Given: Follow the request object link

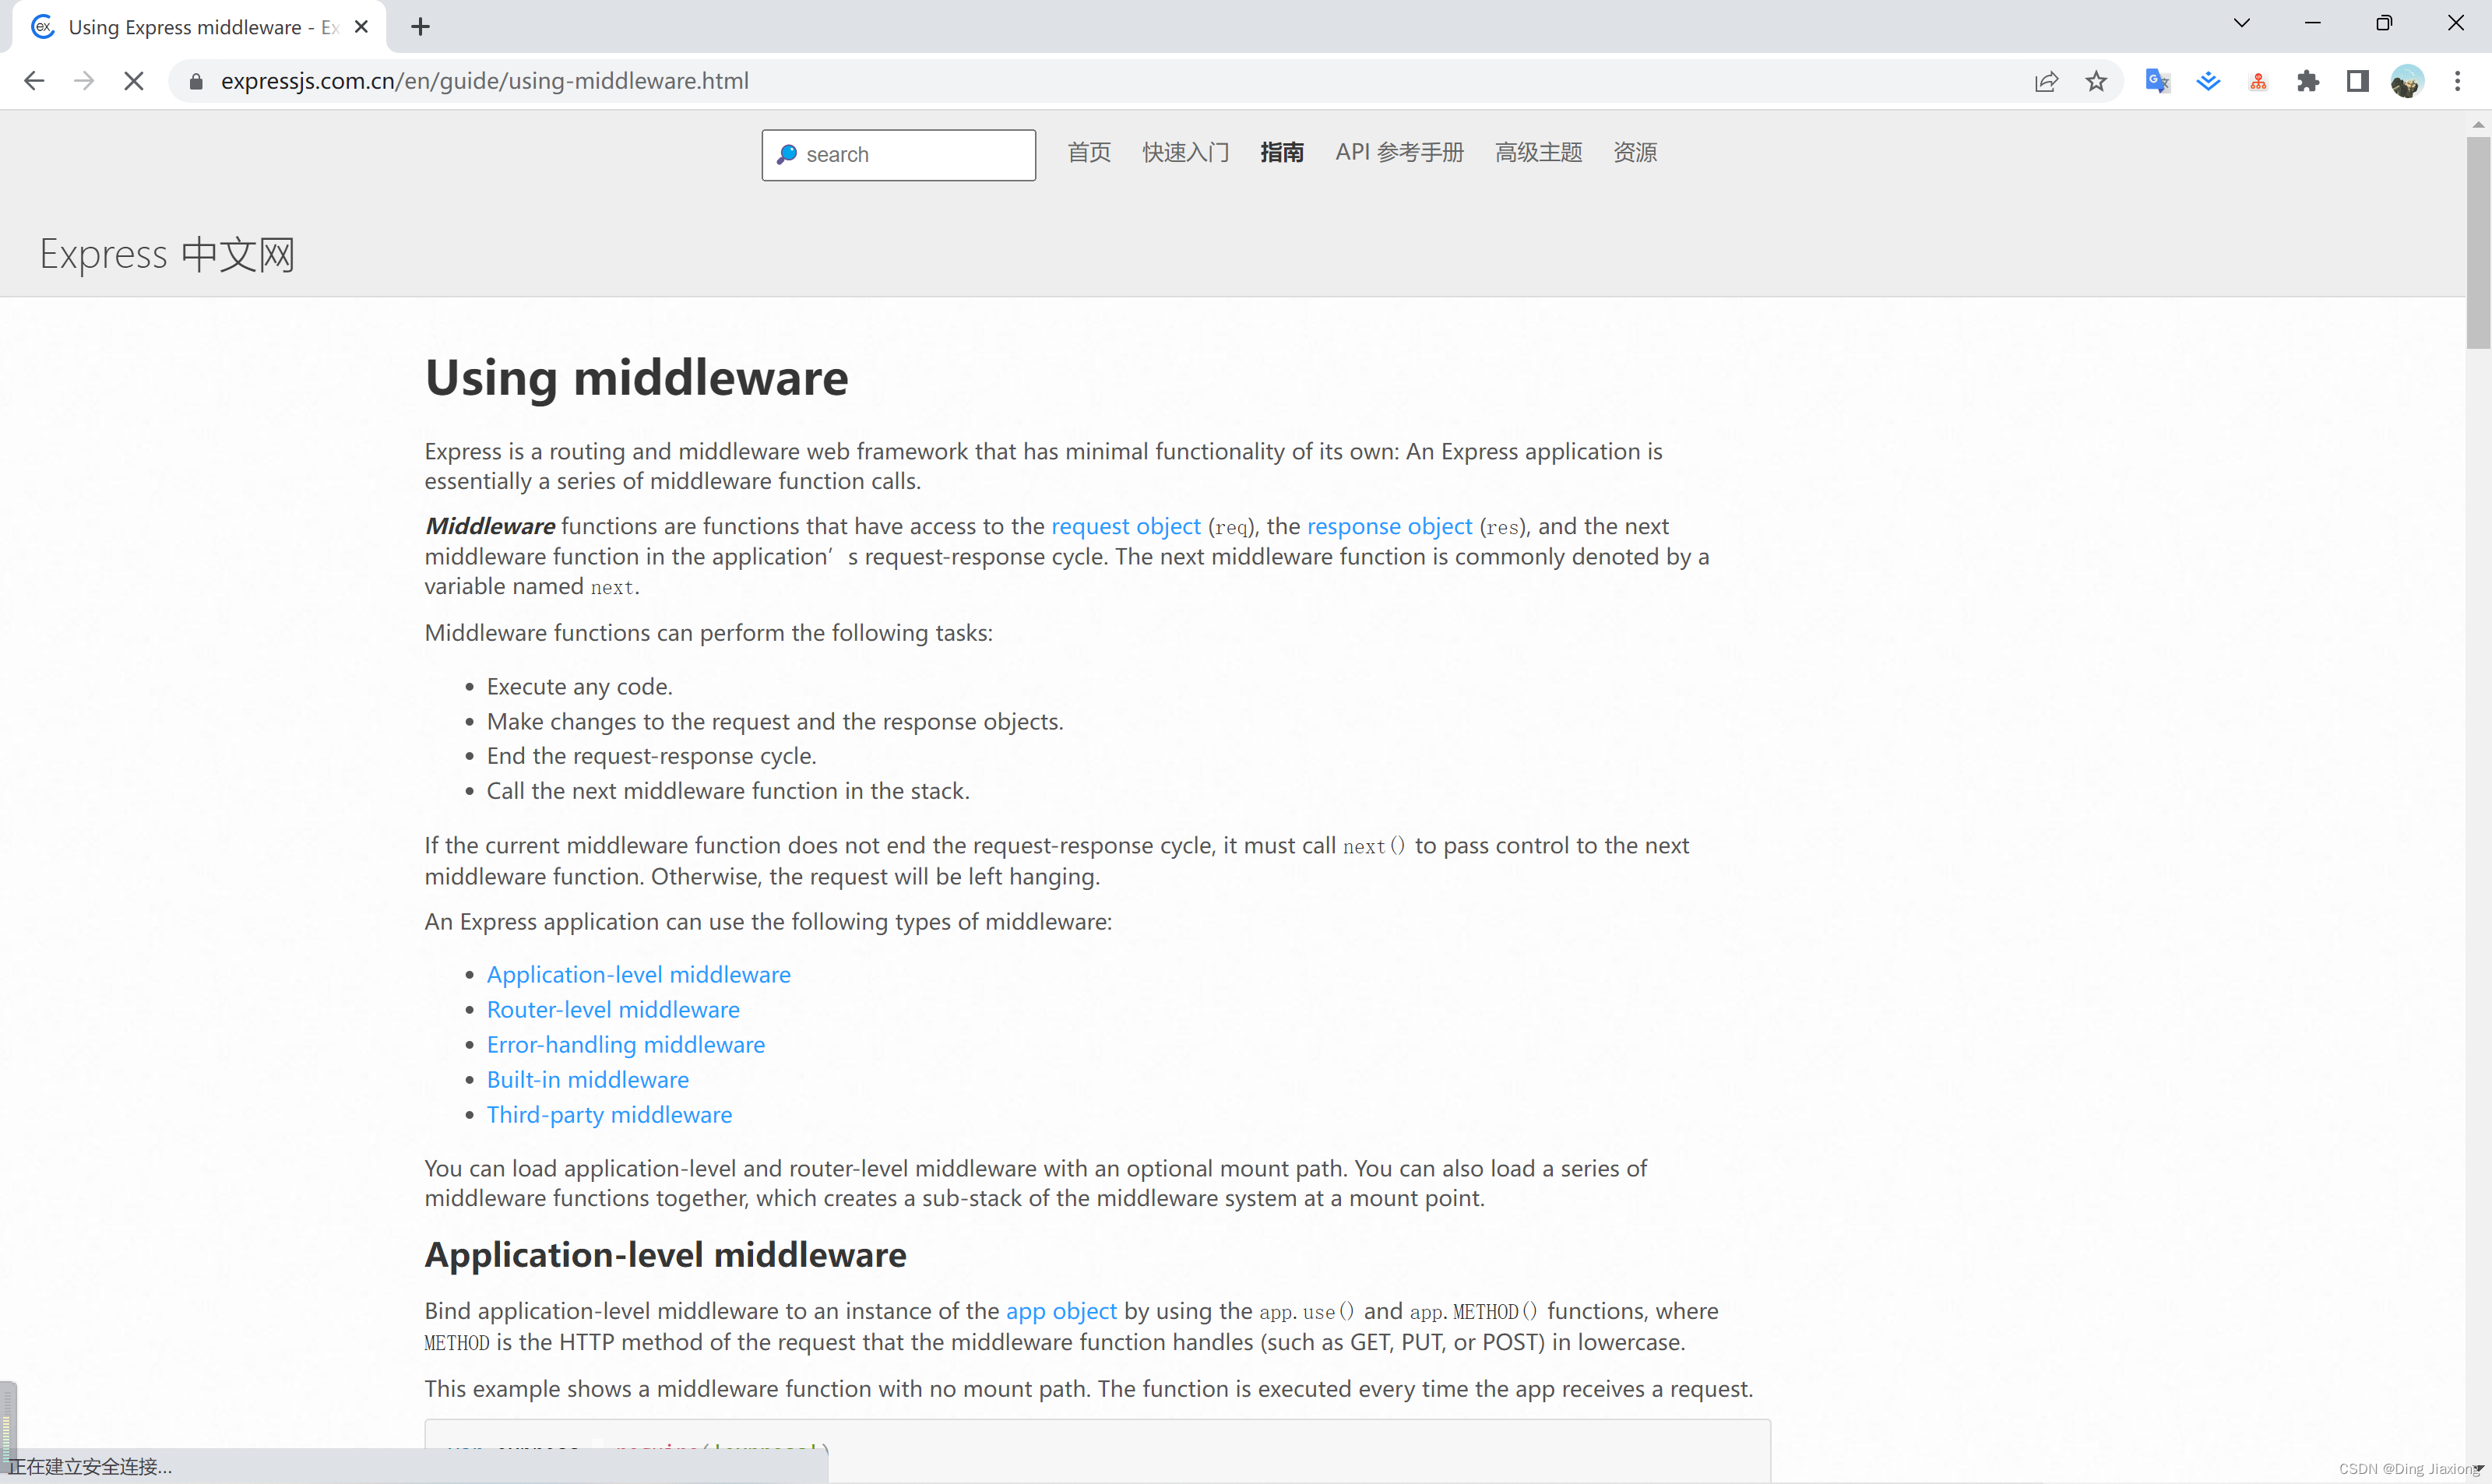Looking at the screenshot, I should [1125, 527].
